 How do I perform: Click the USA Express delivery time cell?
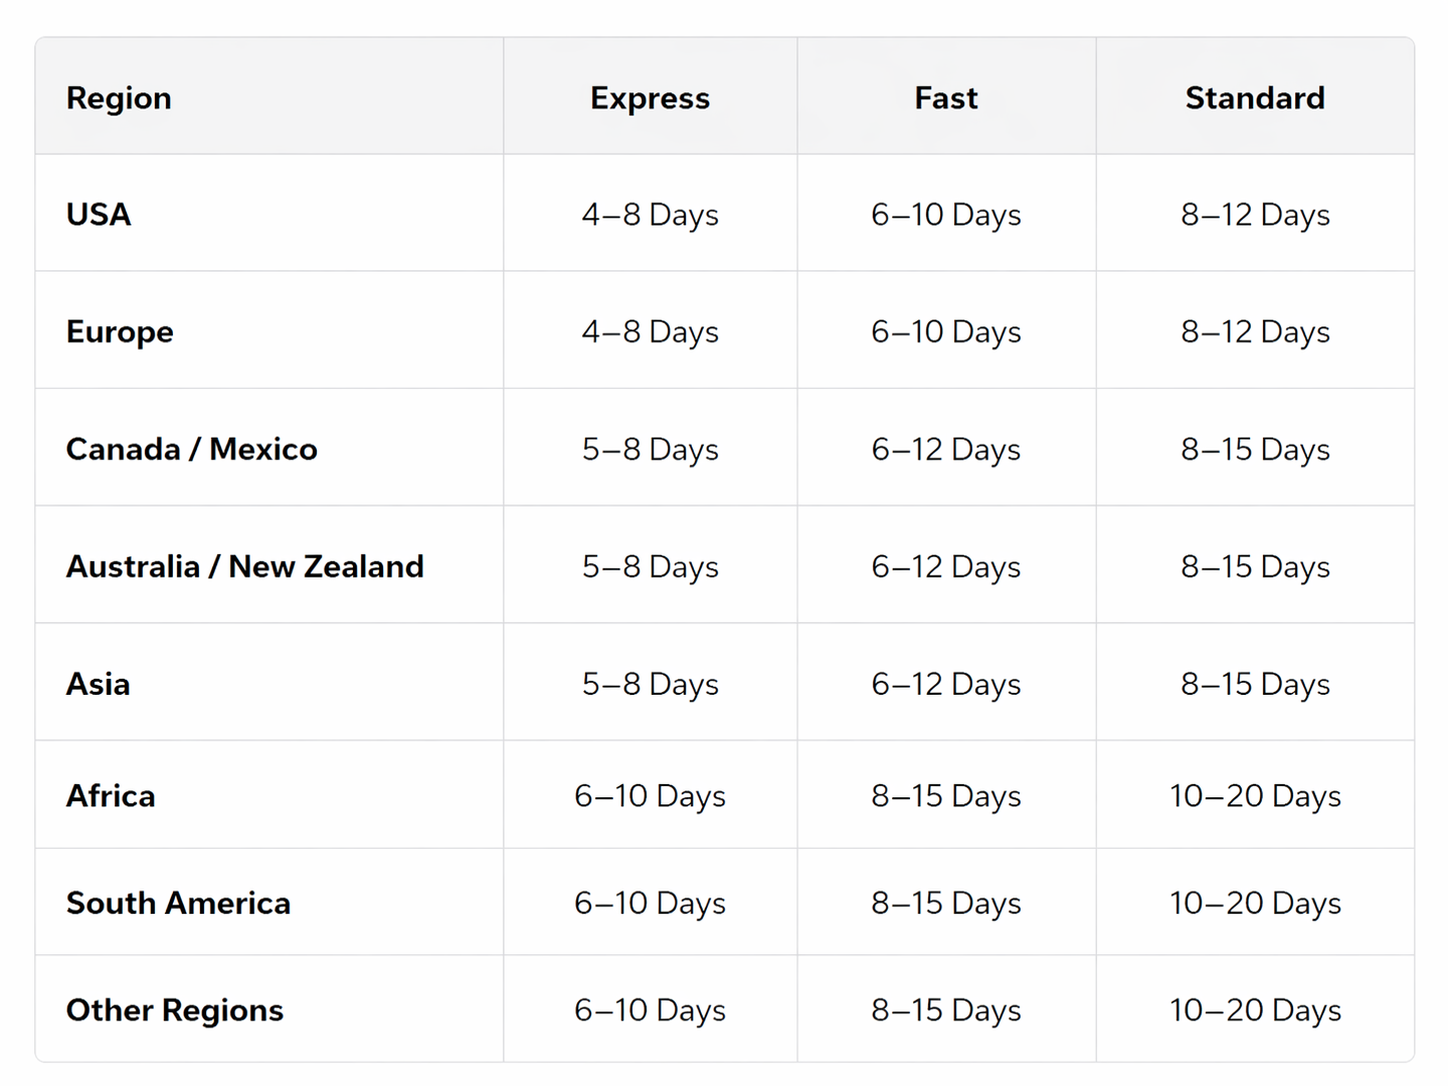click(x=650, y=214)
